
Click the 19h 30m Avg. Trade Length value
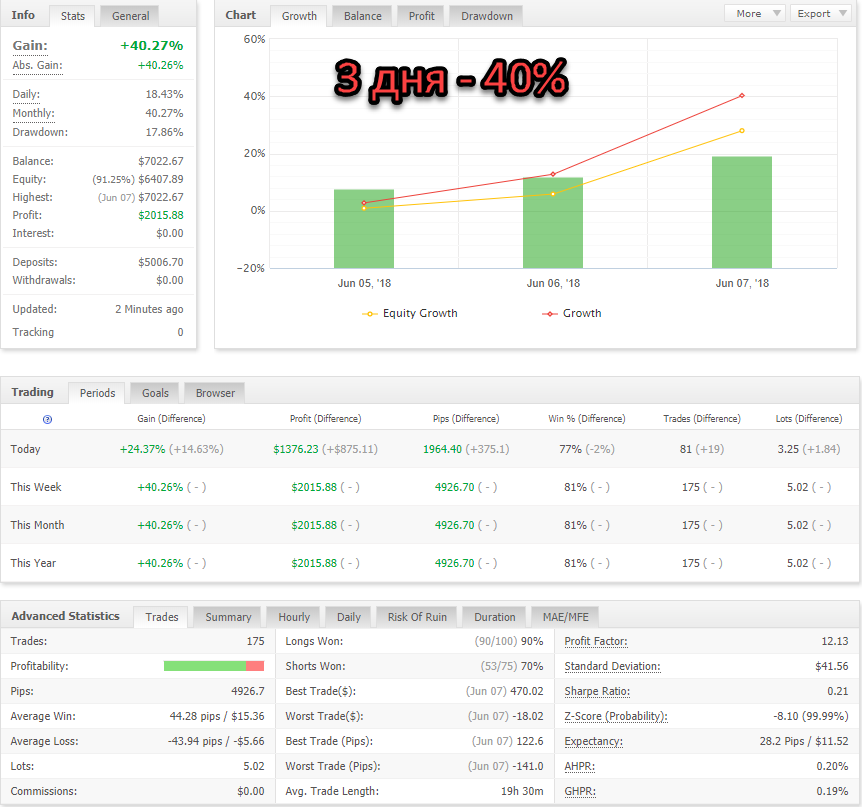tap(522, 792)
